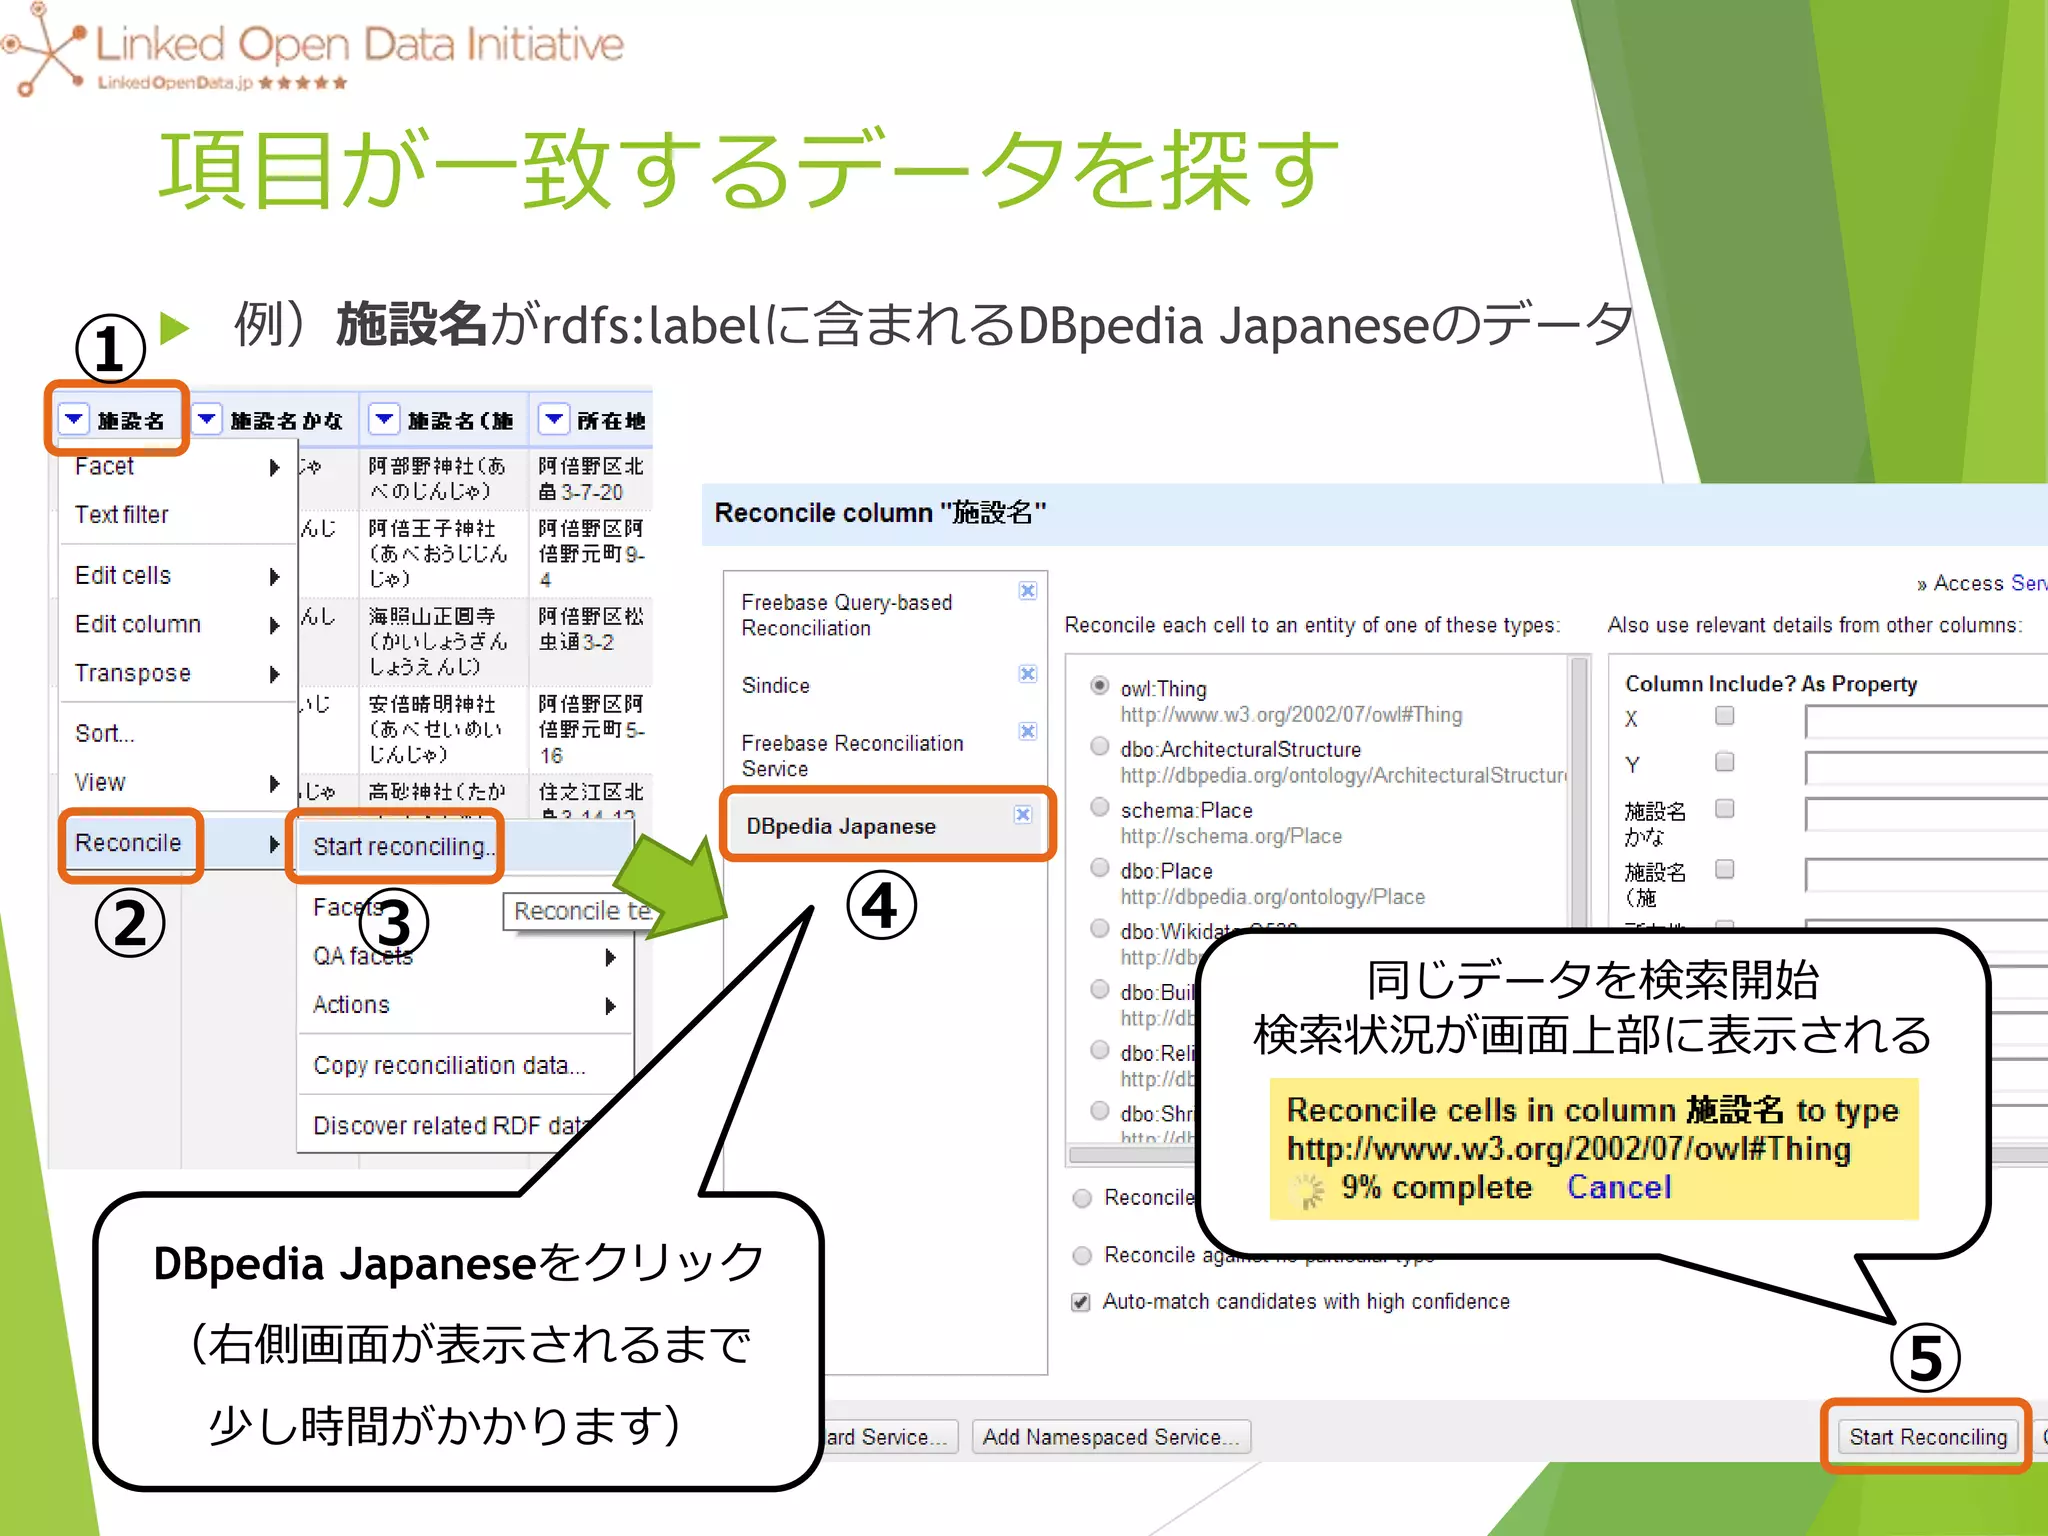
Task: Select the Freebase Reconciliation Service entry
Action: (x=852, y=756)
